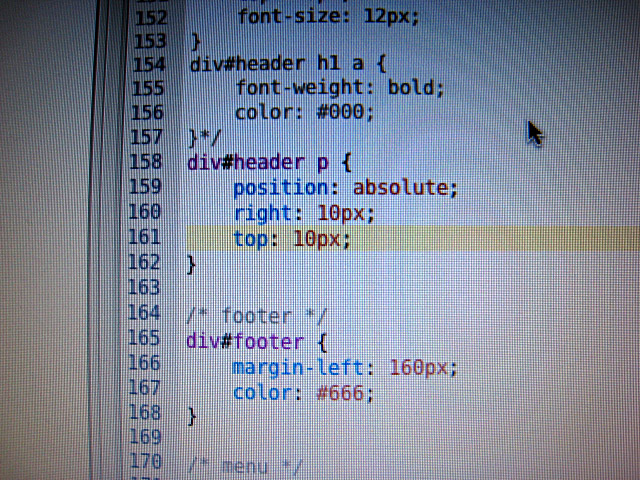Click line number 159 in gutter
Screen dimensions: 640x480
point(145,187)
